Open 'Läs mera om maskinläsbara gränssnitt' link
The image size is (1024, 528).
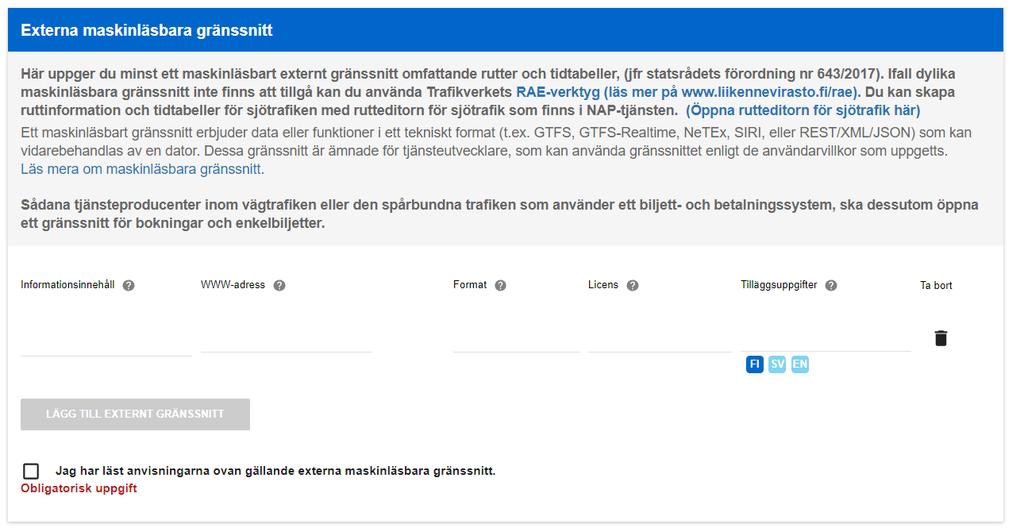coord(142,169)
